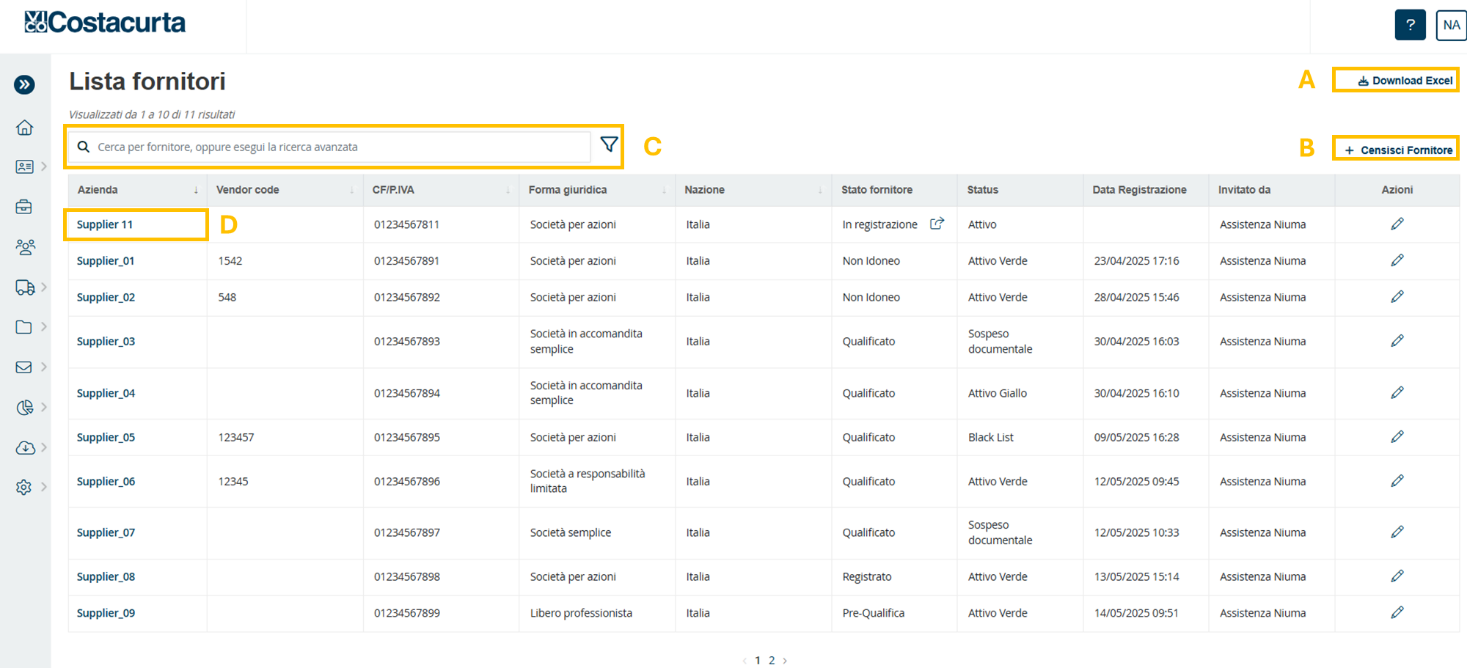Edit Supplier_03 with pencil icon
Image resolution: width=1467 pixels, height=668 pixels.
(1397, 340)
